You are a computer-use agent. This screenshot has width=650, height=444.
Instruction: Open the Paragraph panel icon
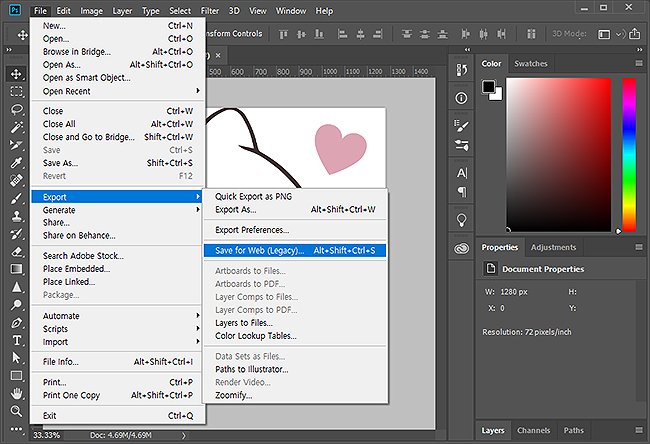461,192
